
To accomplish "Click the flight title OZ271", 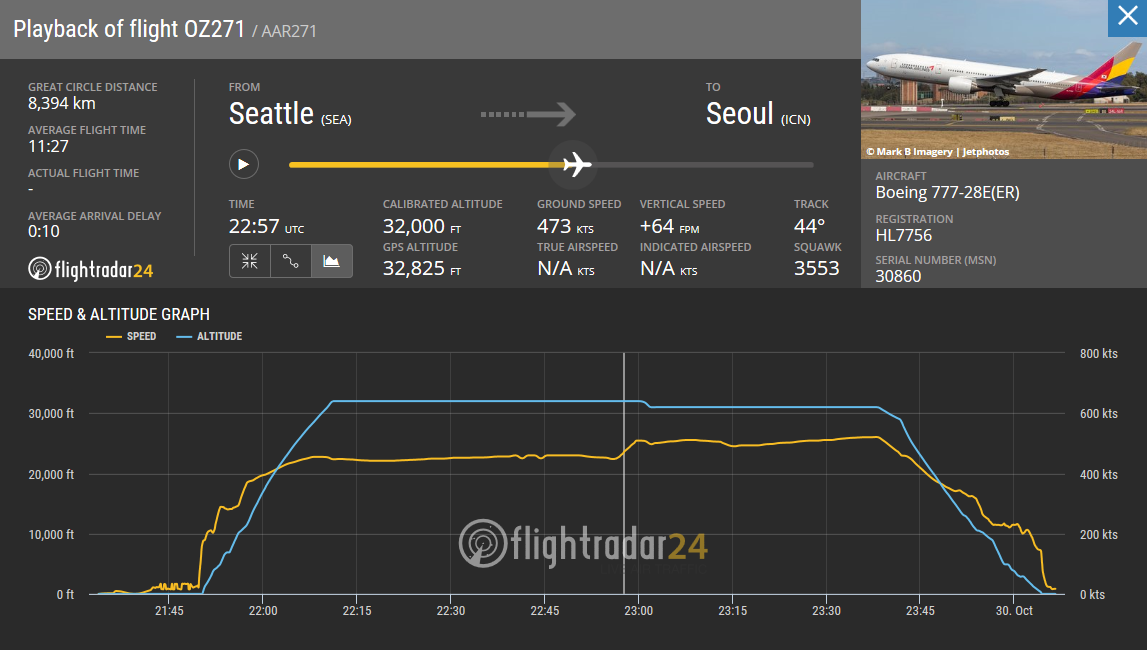I will pos(129,29).
